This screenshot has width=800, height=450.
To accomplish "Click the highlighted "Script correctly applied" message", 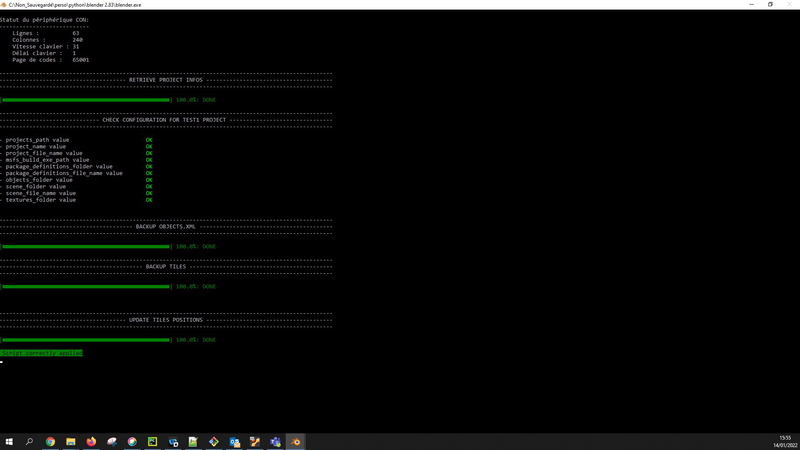I will click(42, 353).
